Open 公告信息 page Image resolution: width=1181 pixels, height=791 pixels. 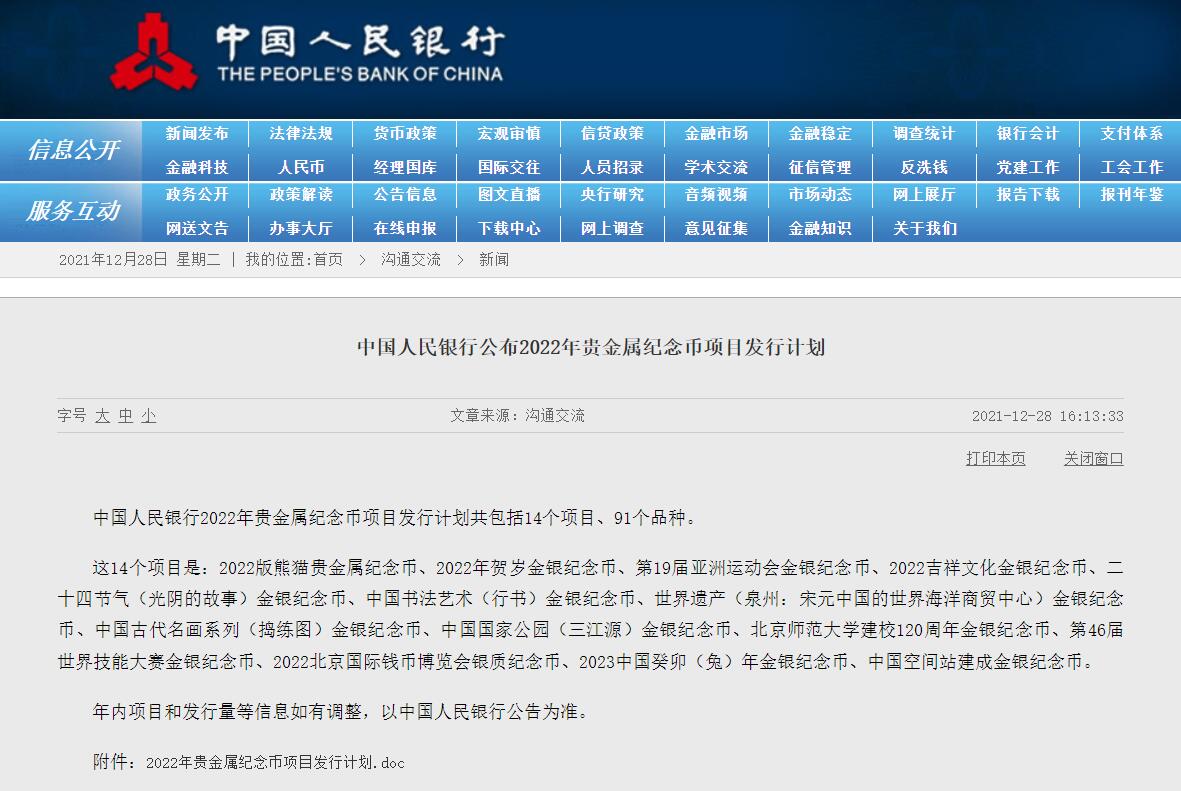(x=404, y=194)
